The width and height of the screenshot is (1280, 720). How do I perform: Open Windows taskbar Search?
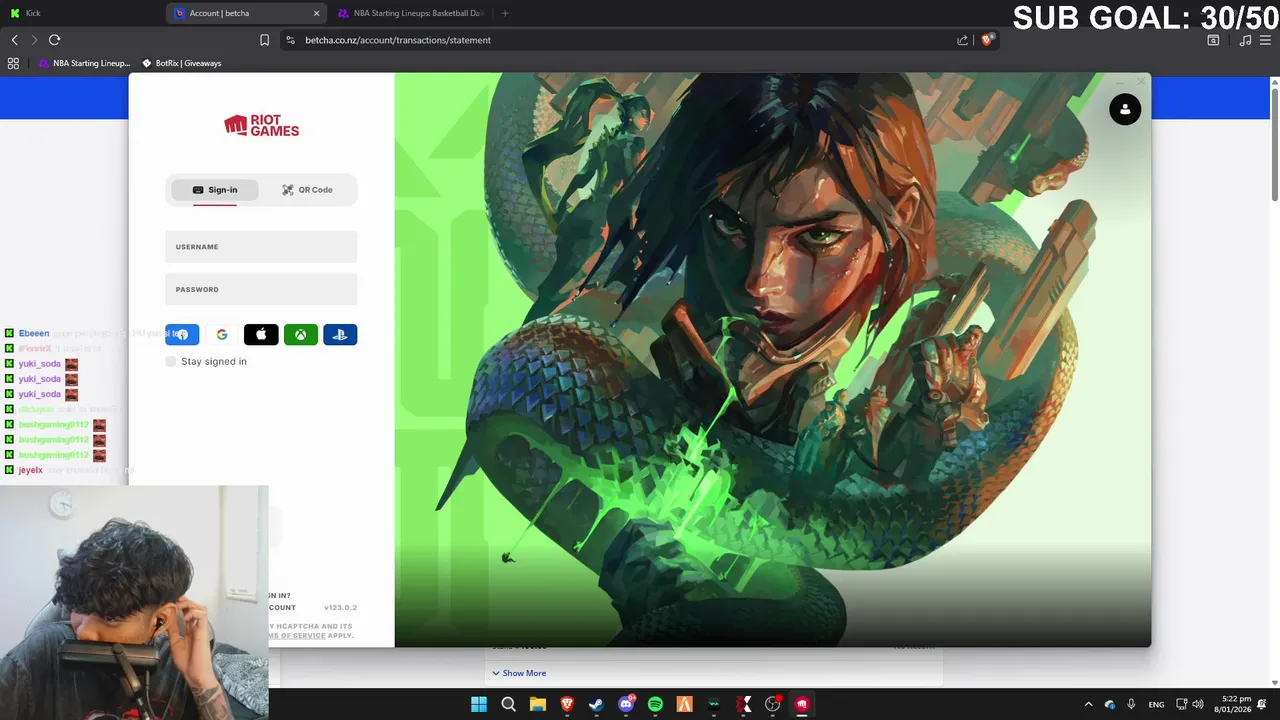click(508, 704)
